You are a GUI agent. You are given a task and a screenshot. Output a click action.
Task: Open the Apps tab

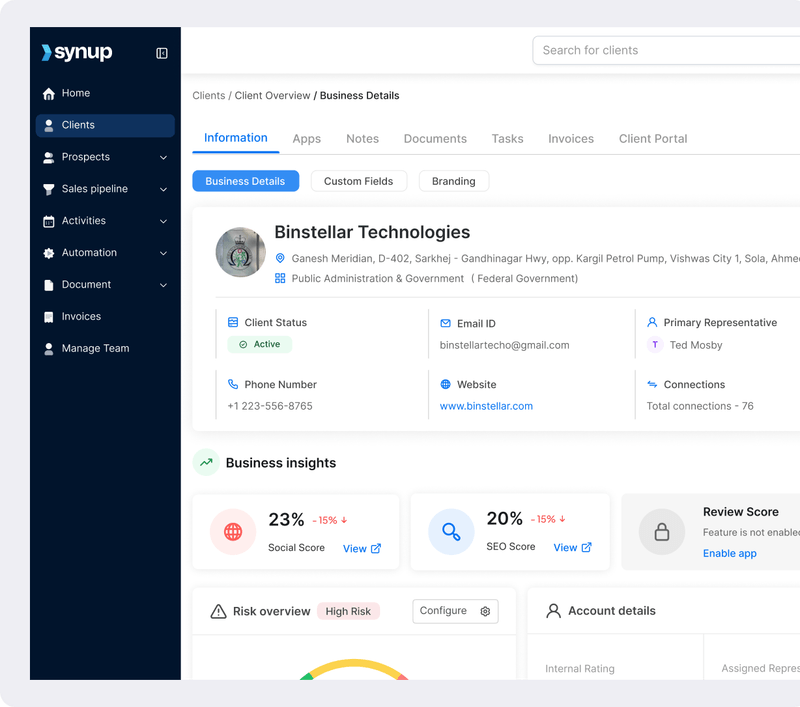307,139
